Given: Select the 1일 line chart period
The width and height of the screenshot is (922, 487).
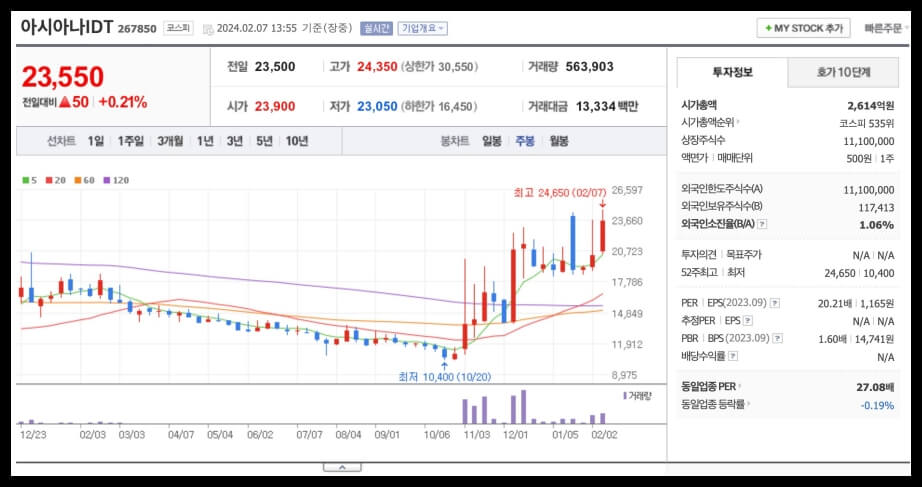Looking at the screenshot, I should pyautogui.click(x=96, y=141).
